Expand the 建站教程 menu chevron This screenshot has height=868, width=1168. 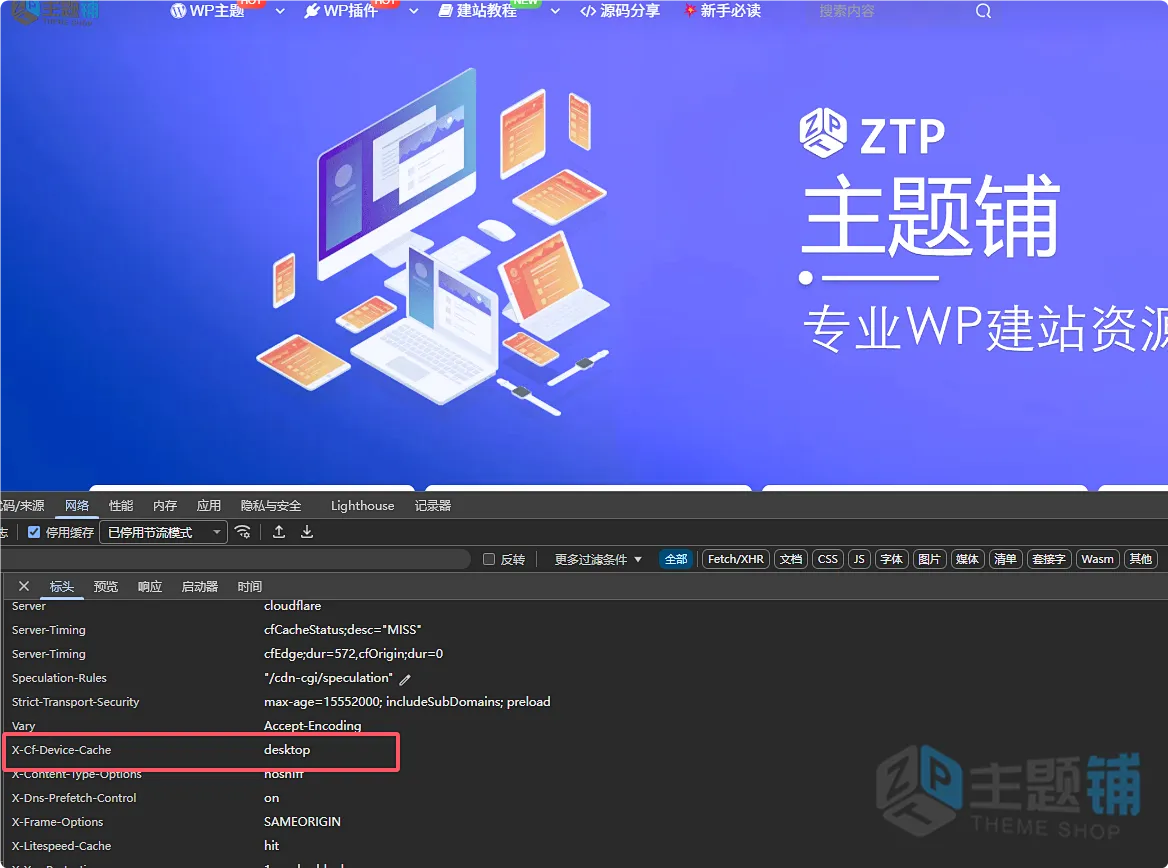[x=556, y=11]
